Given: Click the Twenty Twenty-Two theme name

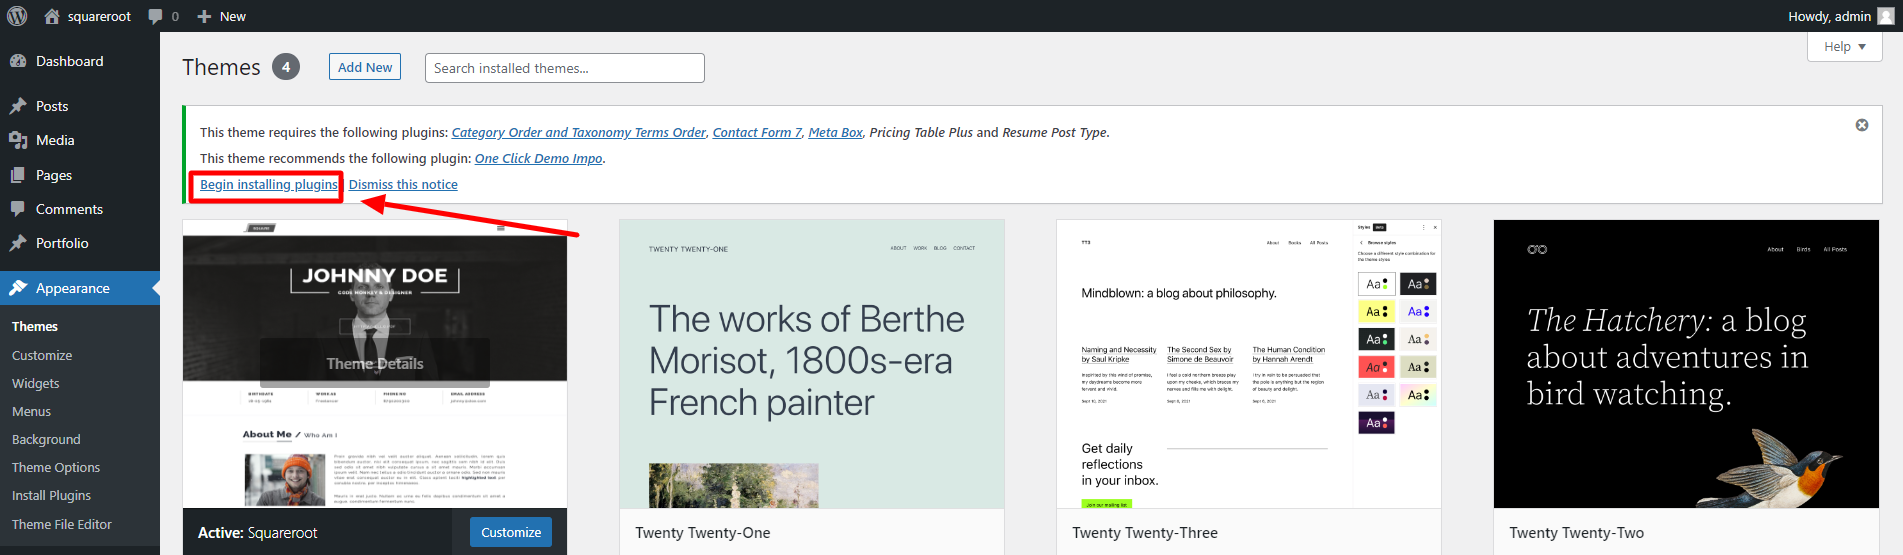Looking at the screenshot, I should click(1577, 533).
